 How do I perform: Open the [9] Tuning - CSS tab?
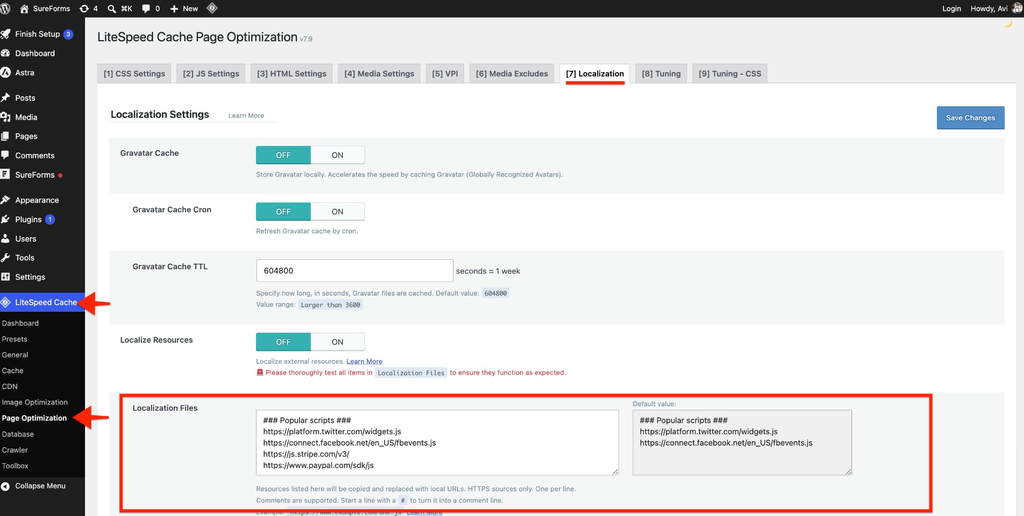pyautogui.click(x=730, y=74)
